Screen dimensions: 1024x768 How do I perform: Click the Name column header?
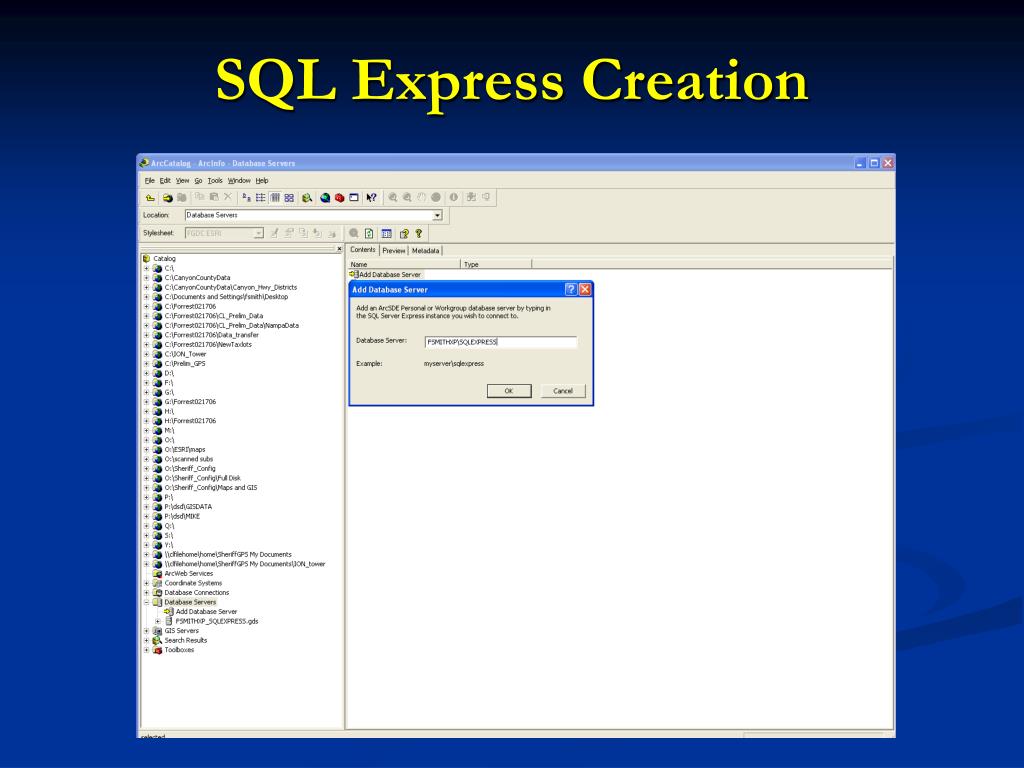point(404,264)
